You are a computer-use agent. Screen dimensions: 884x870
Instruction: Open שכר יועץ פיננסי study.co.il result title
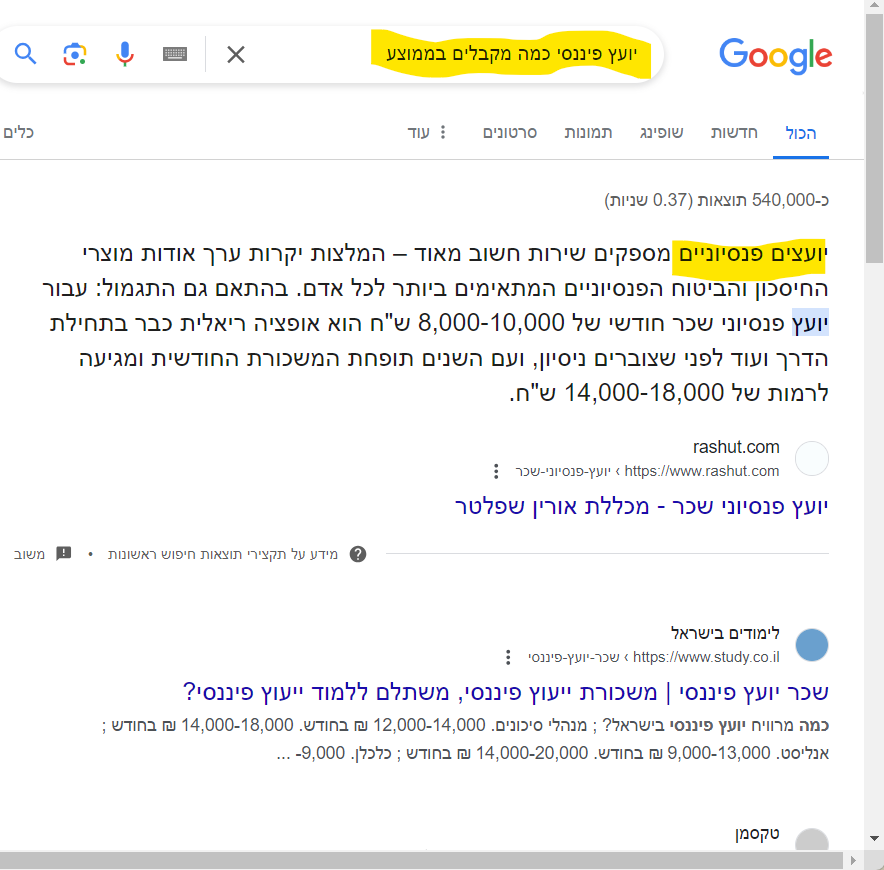click(506, 692)
